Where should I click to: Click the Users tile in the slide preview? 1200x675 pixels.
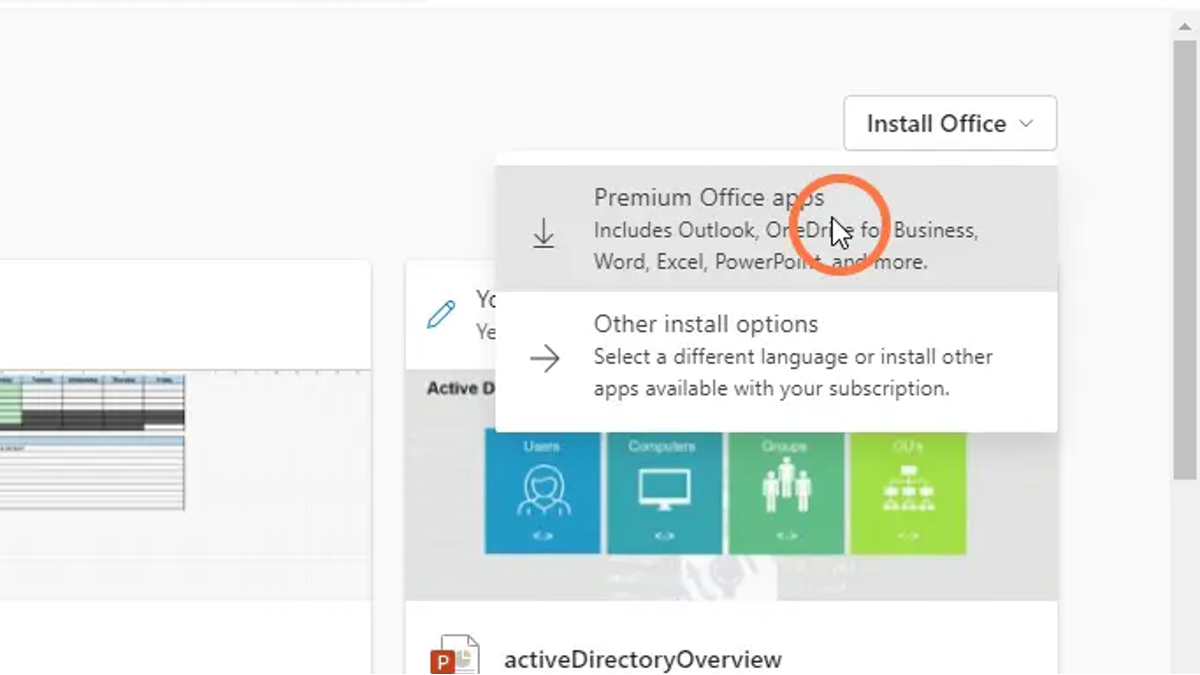[543, 492]
